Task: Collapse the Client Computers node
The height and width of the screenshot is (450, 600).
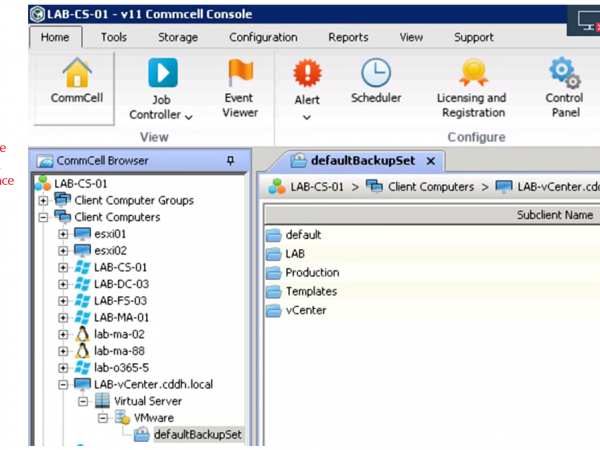Action: click(43, 217)
